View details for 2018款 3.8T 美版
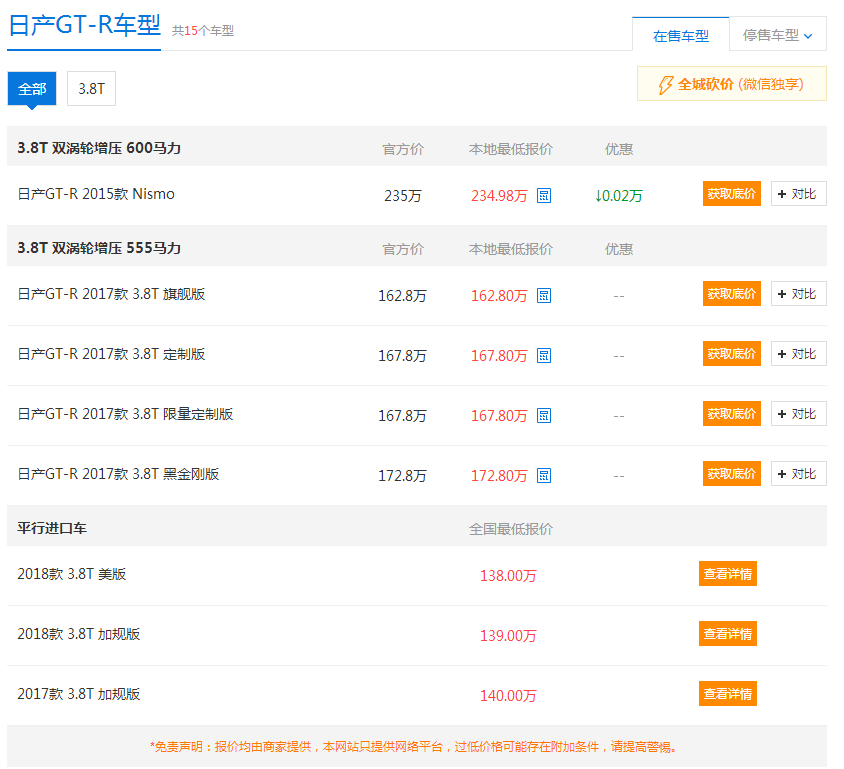Viewport: 844px width, 769px height. 728,574
